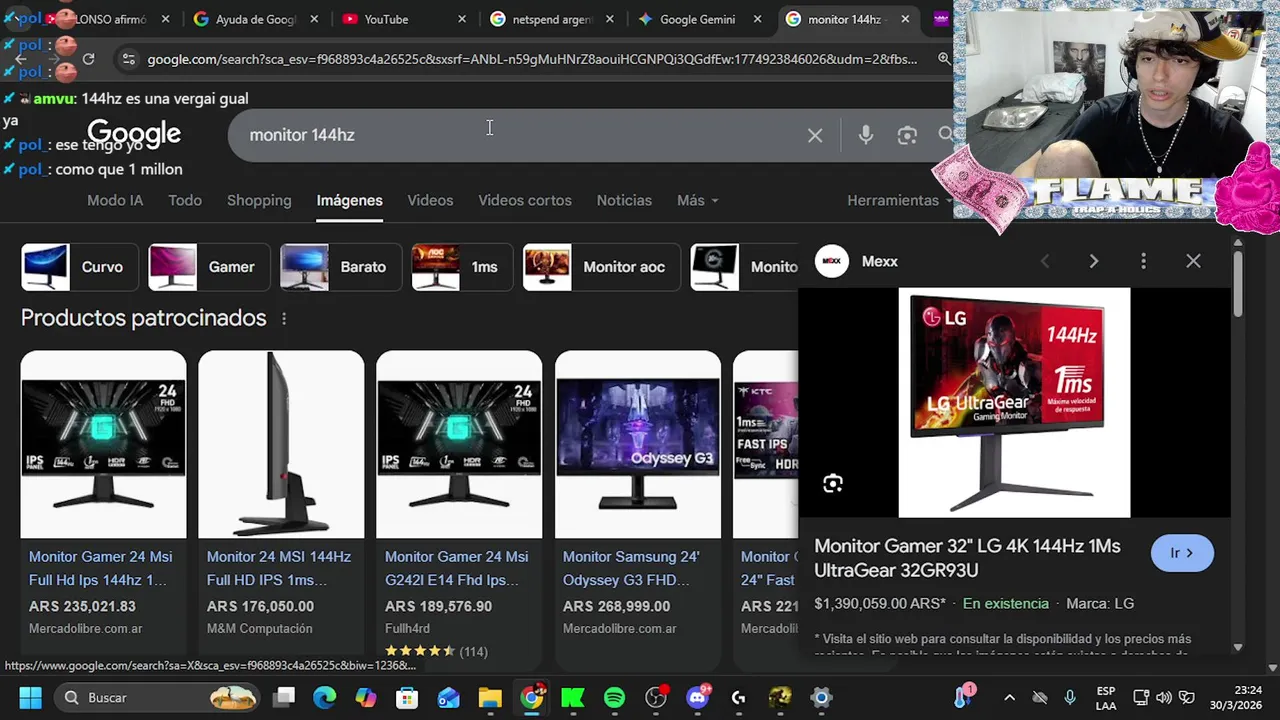Open Monitor Gamer 24 Msi G242l E14 link
Screen dimensions: 1280x720
(459, 568)
